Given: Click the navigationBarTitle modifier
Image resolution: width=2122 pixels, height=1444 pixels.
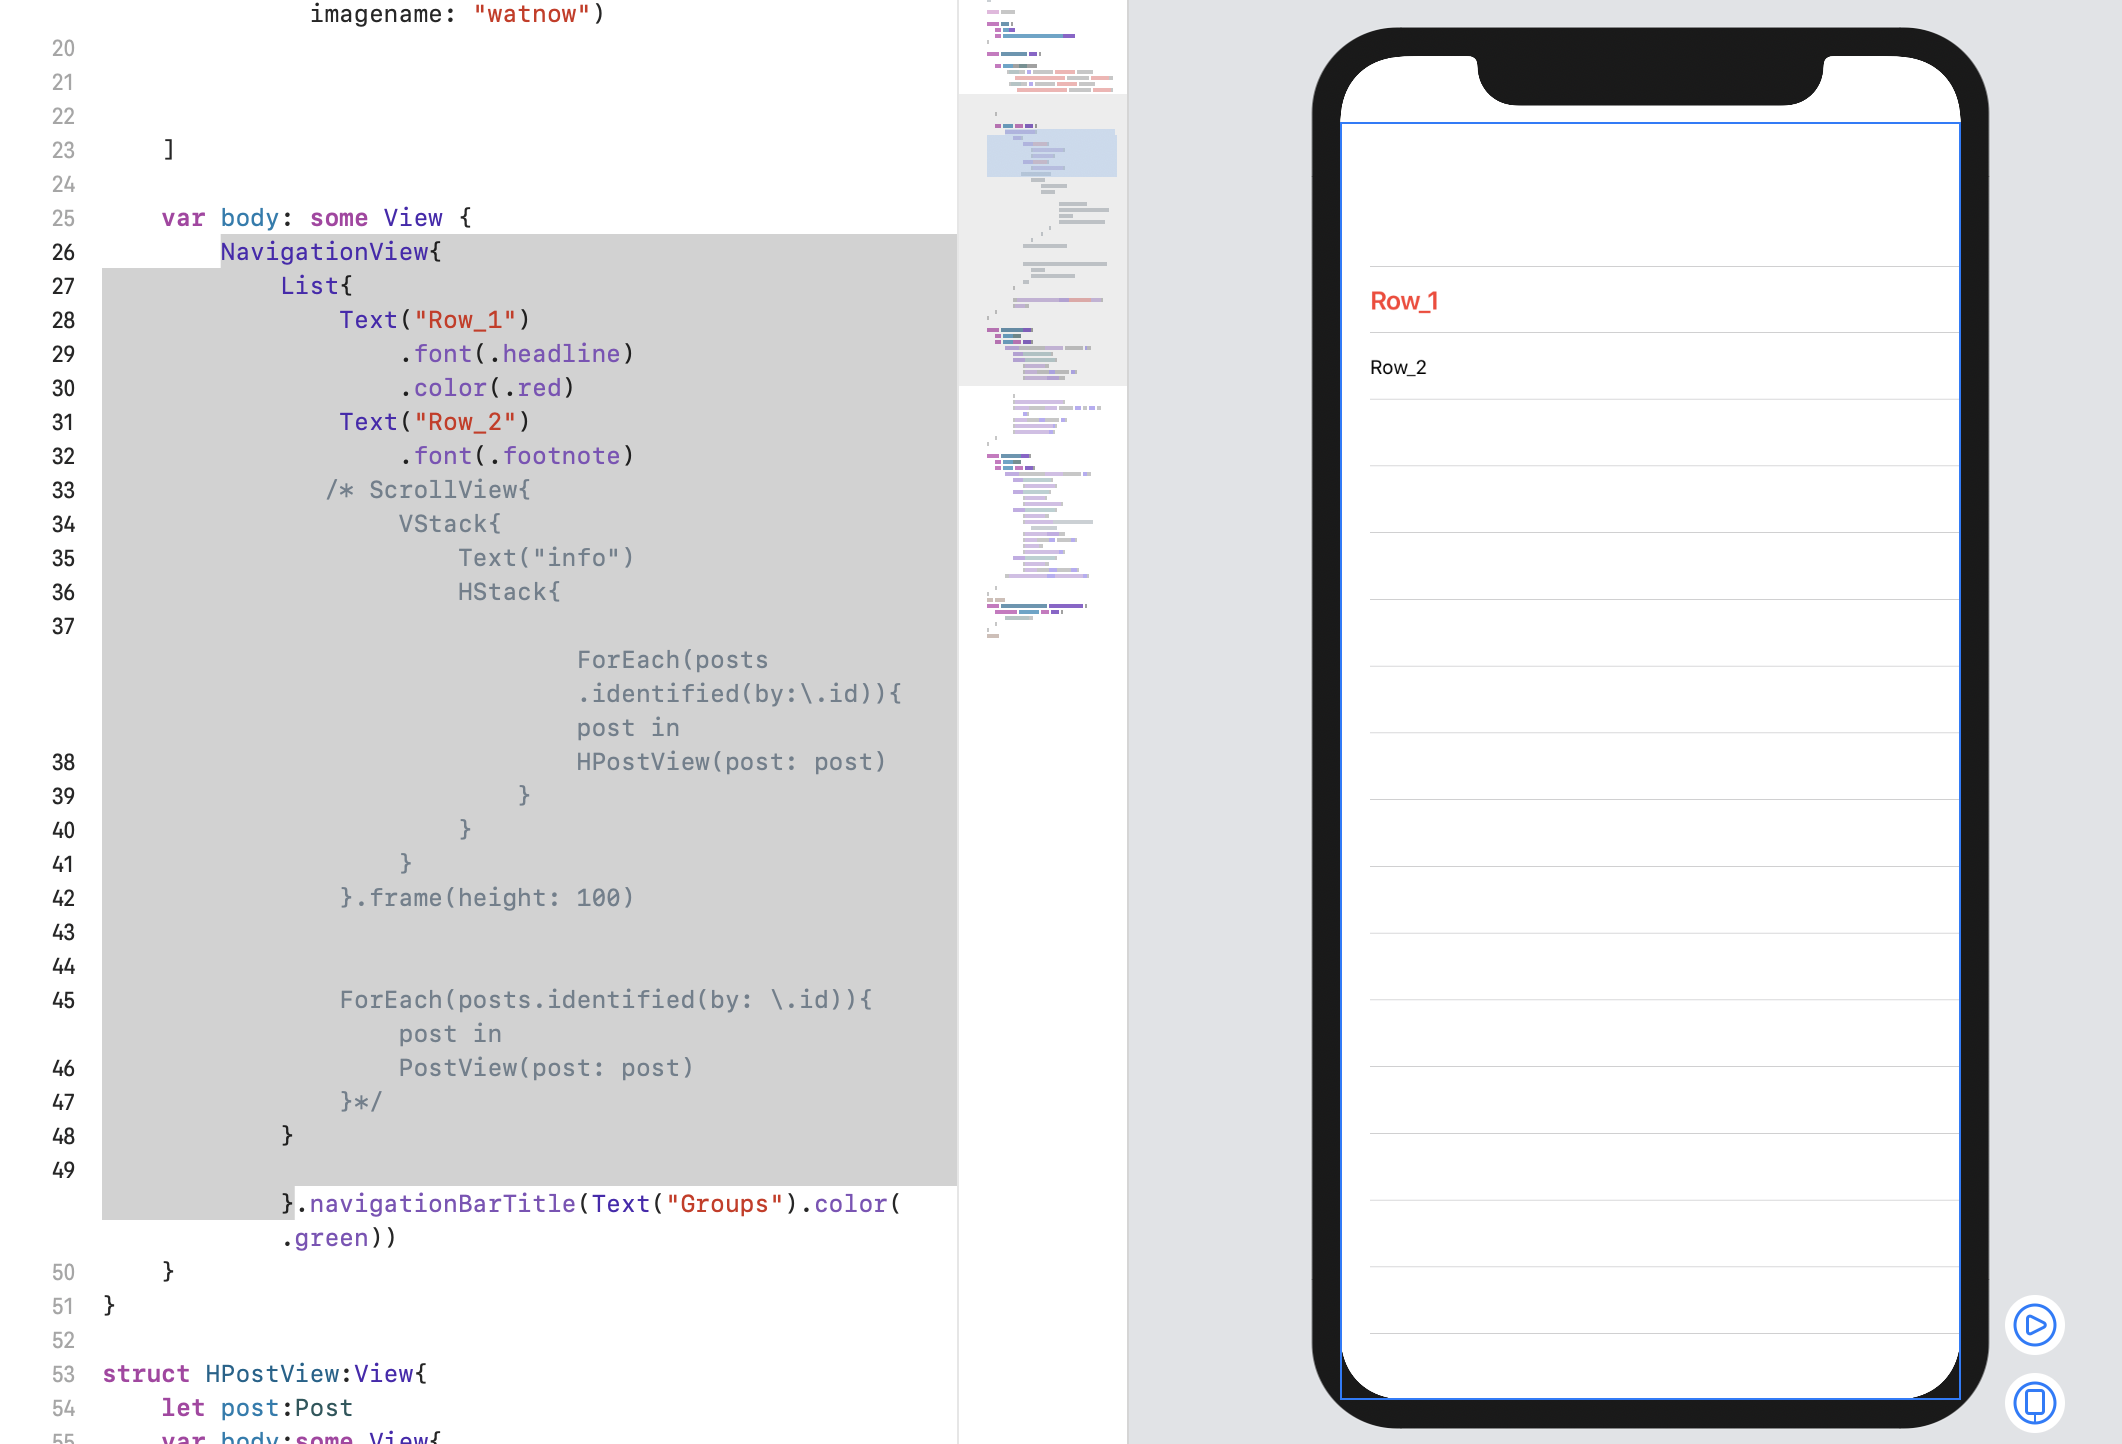Looking at the screenshot, I should [442, 1204].
